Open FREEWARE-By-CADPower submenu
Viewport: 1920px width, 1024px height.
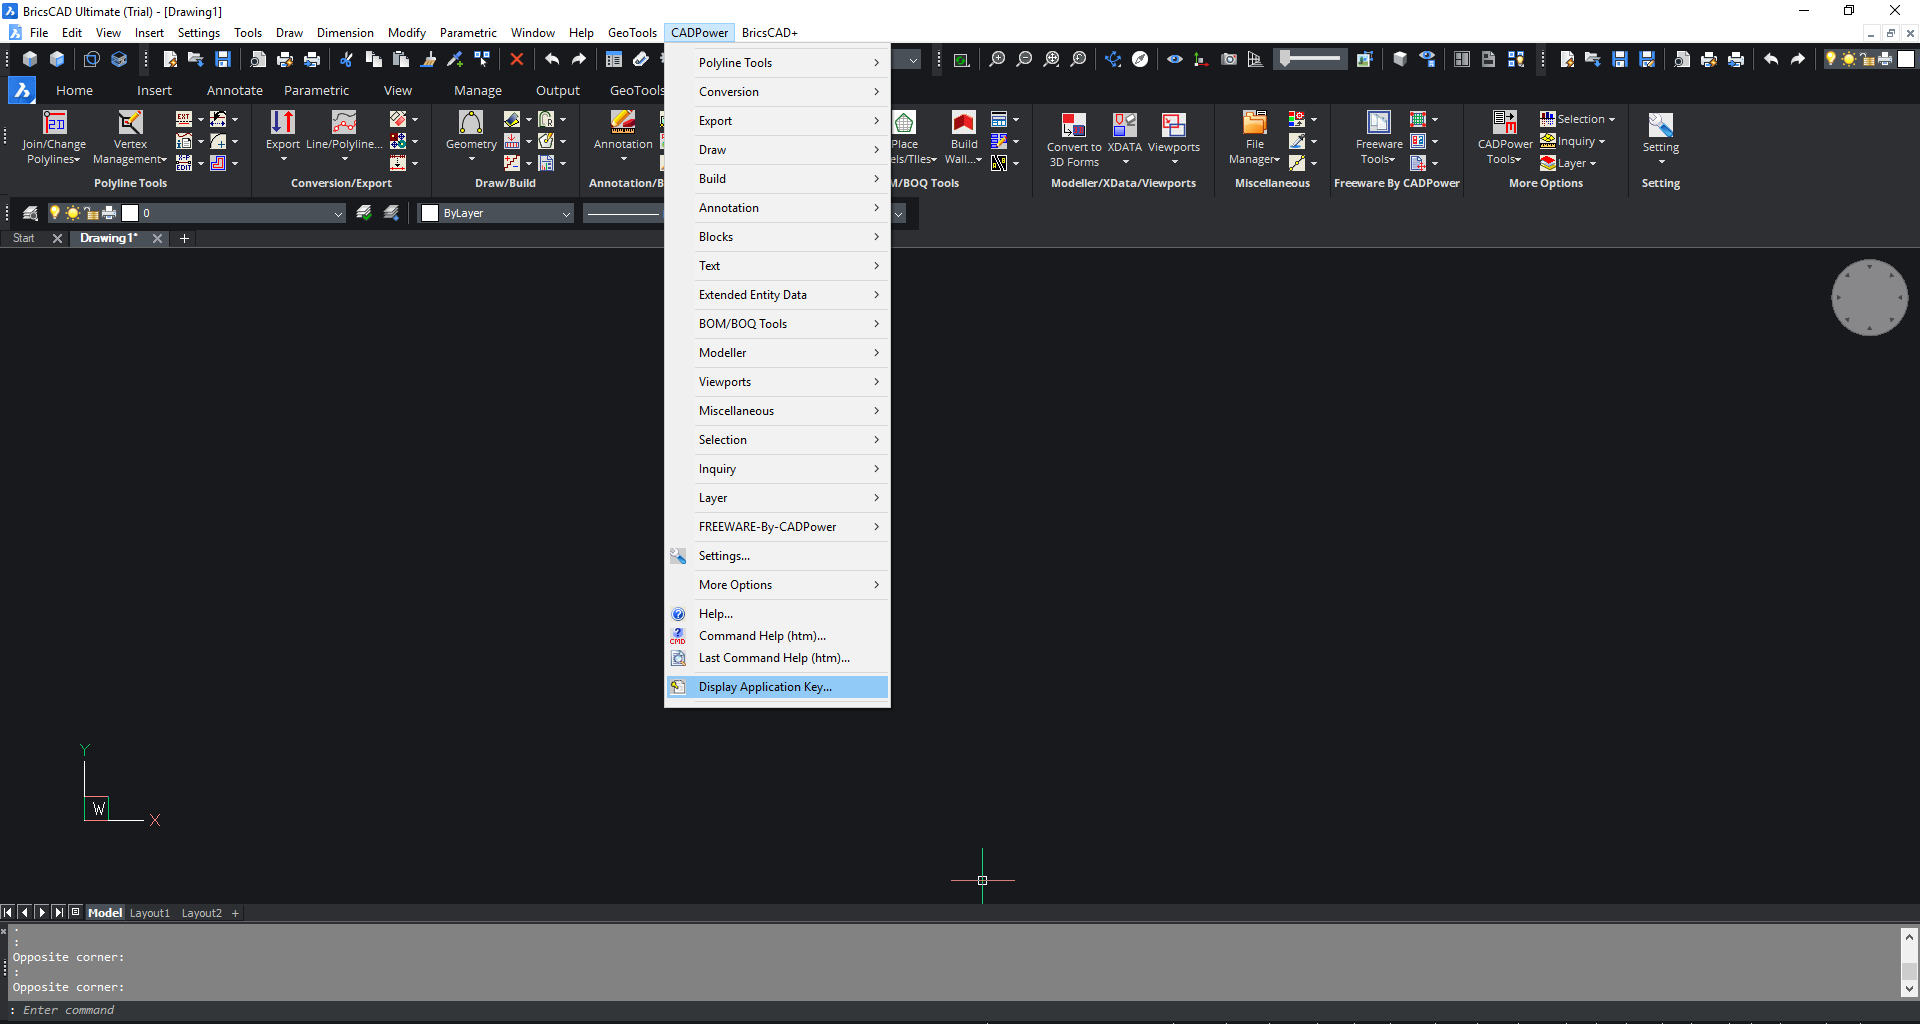(777, 527)
